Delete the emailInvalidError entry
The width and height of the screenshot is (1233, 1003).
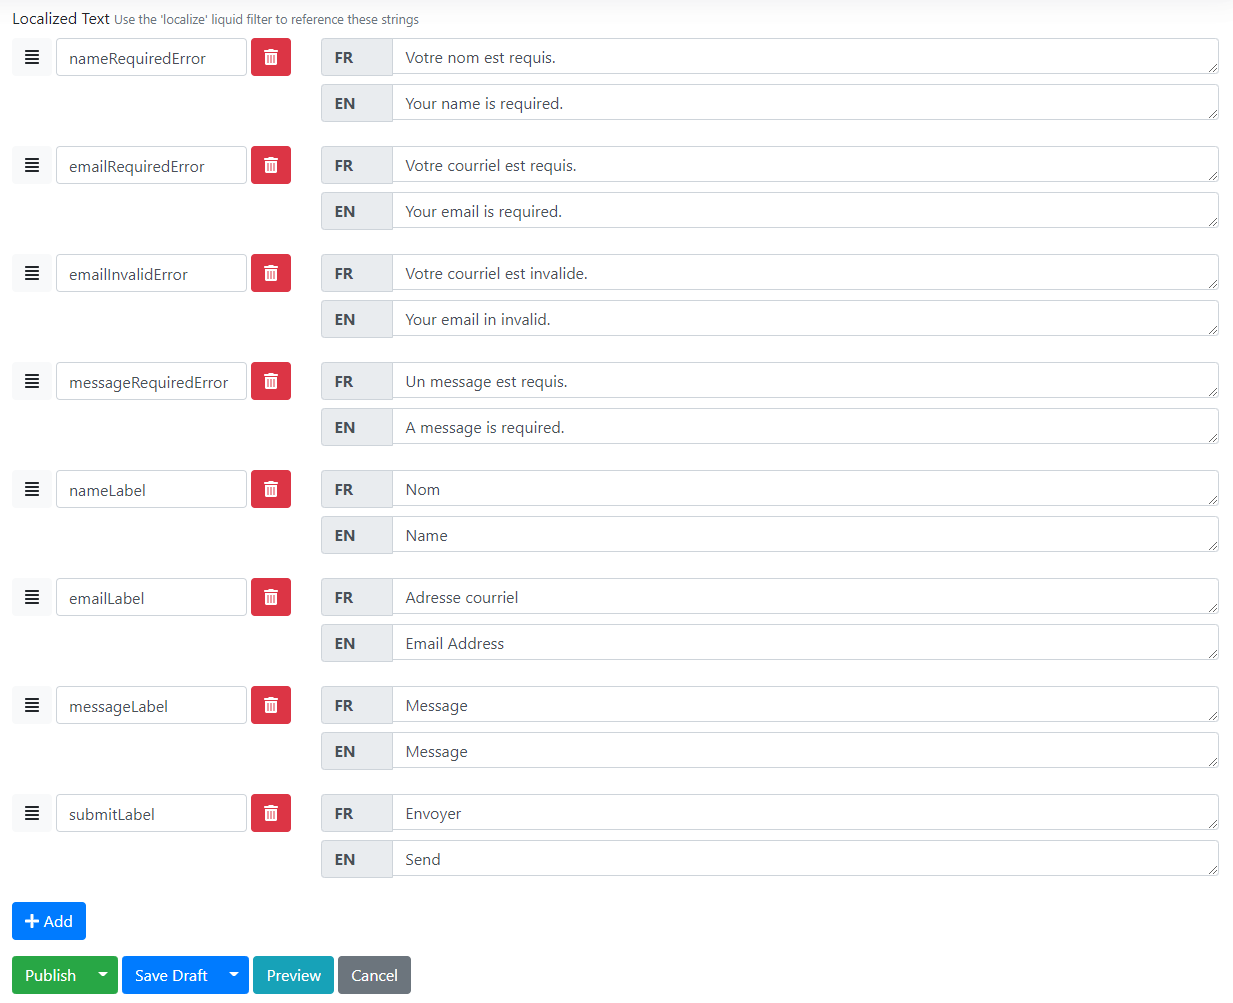271,273
